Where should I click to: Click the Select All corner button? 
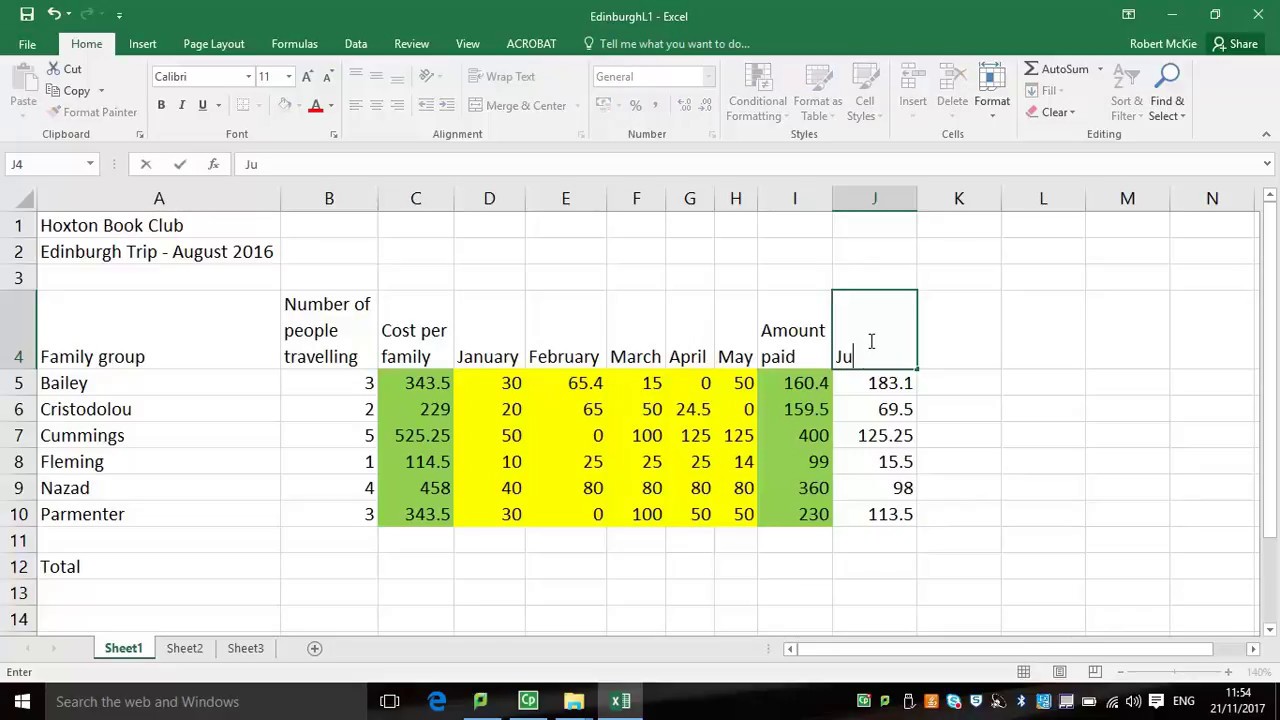(x=18, y=198)
